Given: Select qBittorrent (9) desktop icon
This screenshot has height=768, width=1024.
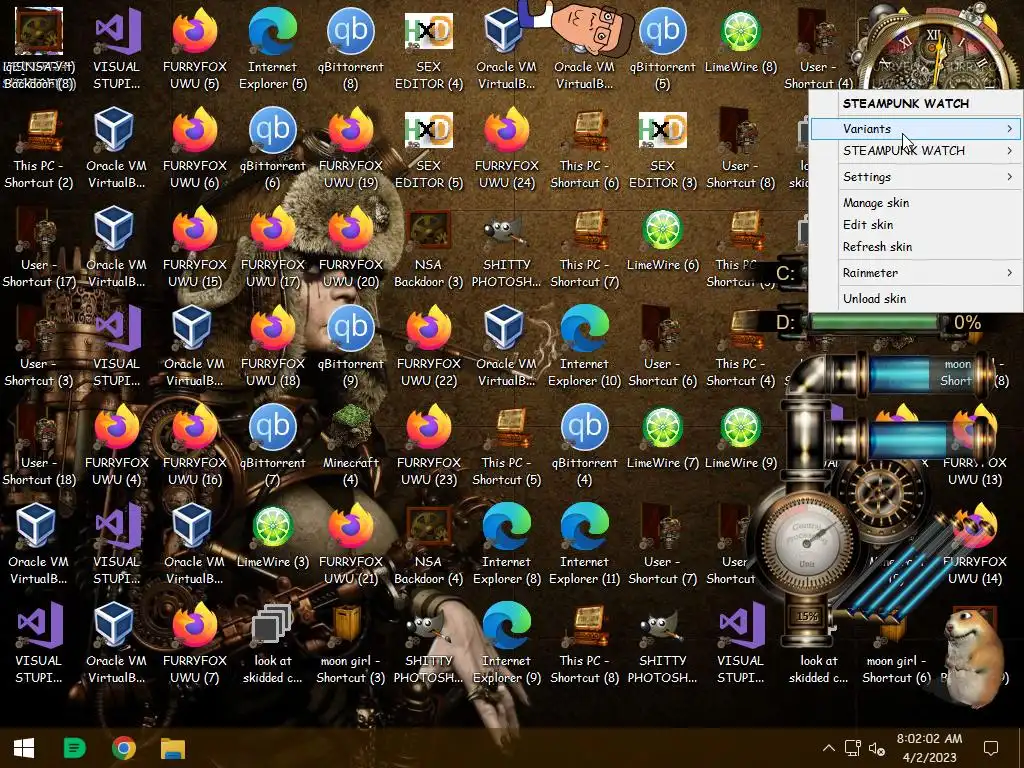Looking at the screenshot, I should coord(351,347).
